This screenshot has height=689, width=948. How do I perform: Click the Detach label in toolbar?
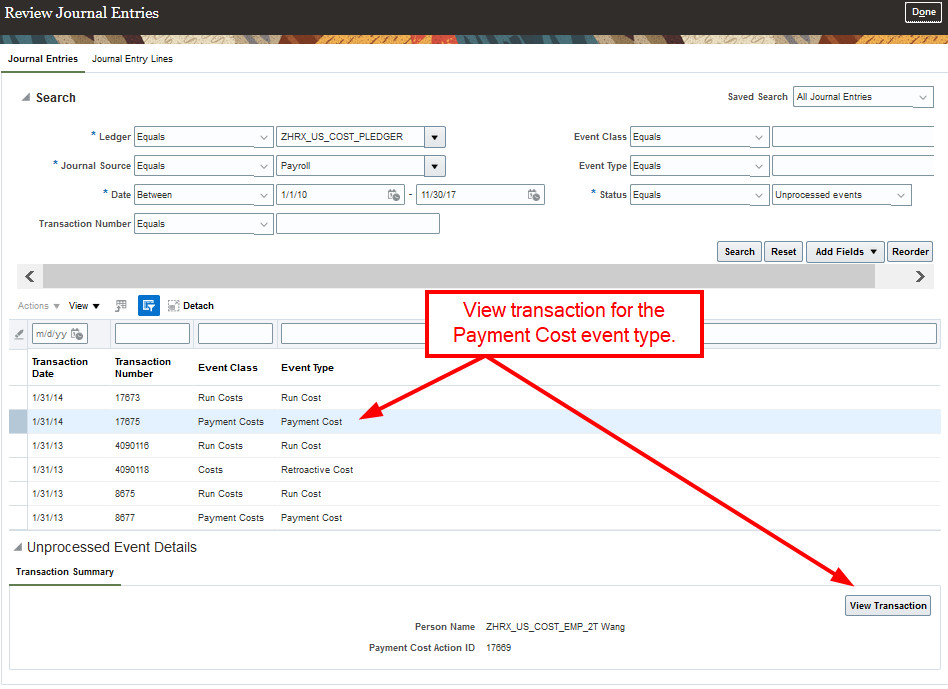198,306
